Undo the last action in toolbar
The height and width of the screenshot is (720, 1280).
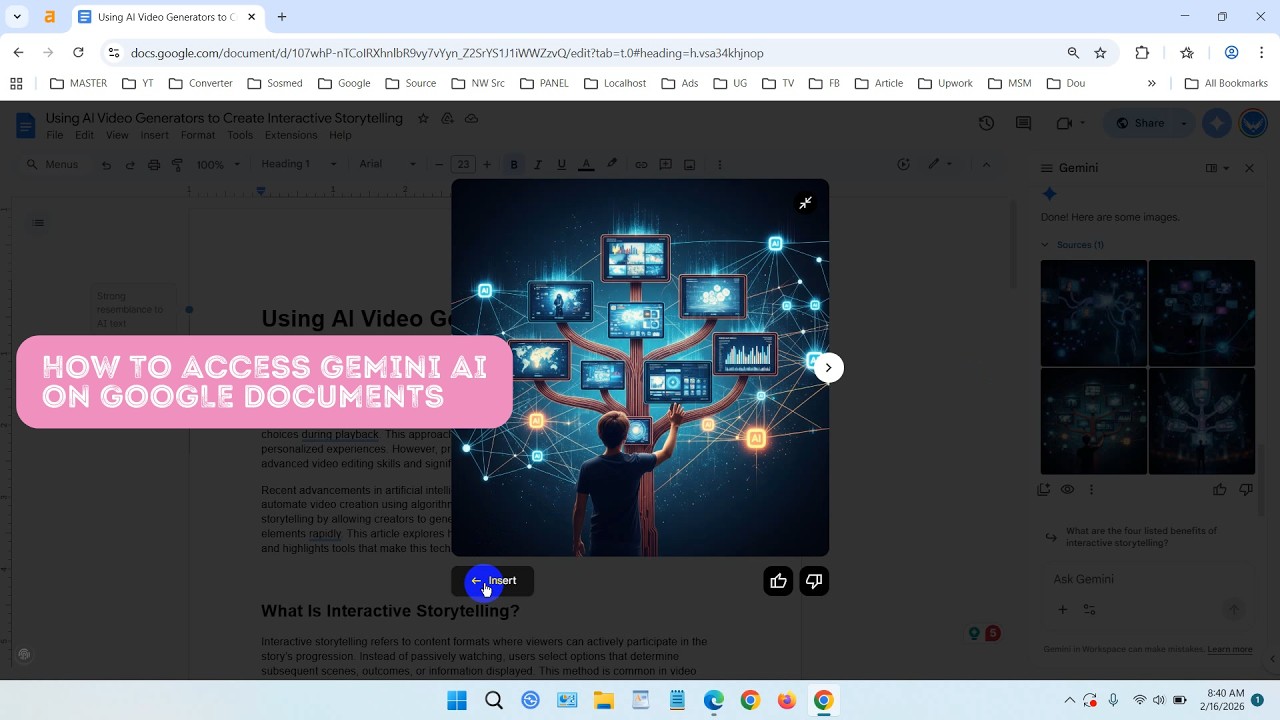pyautogui.click(x=106, y=165)
